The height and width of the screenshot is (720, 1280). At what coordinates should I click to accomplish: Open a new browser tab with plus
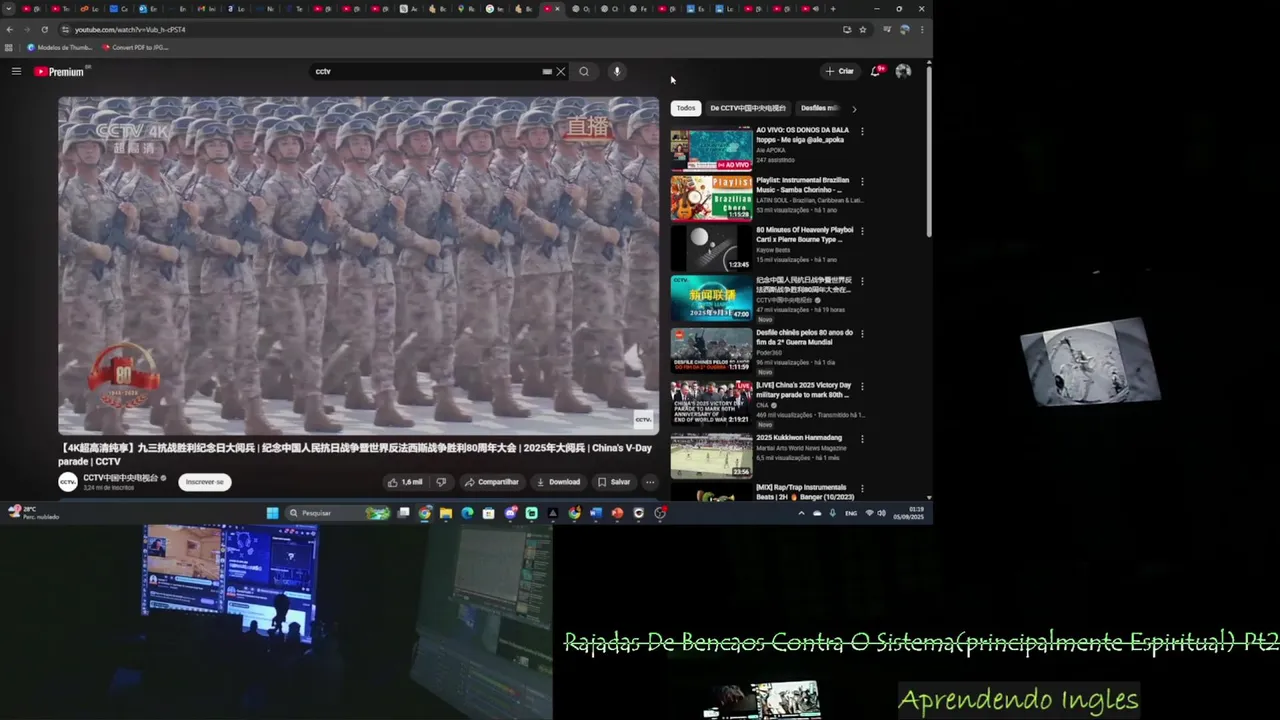pos(833,9)
